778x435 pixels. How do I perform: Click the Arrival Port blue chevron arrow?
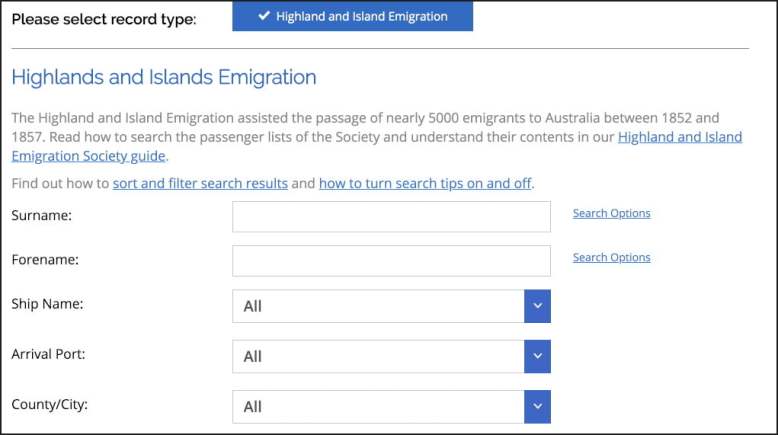point(537,356)
